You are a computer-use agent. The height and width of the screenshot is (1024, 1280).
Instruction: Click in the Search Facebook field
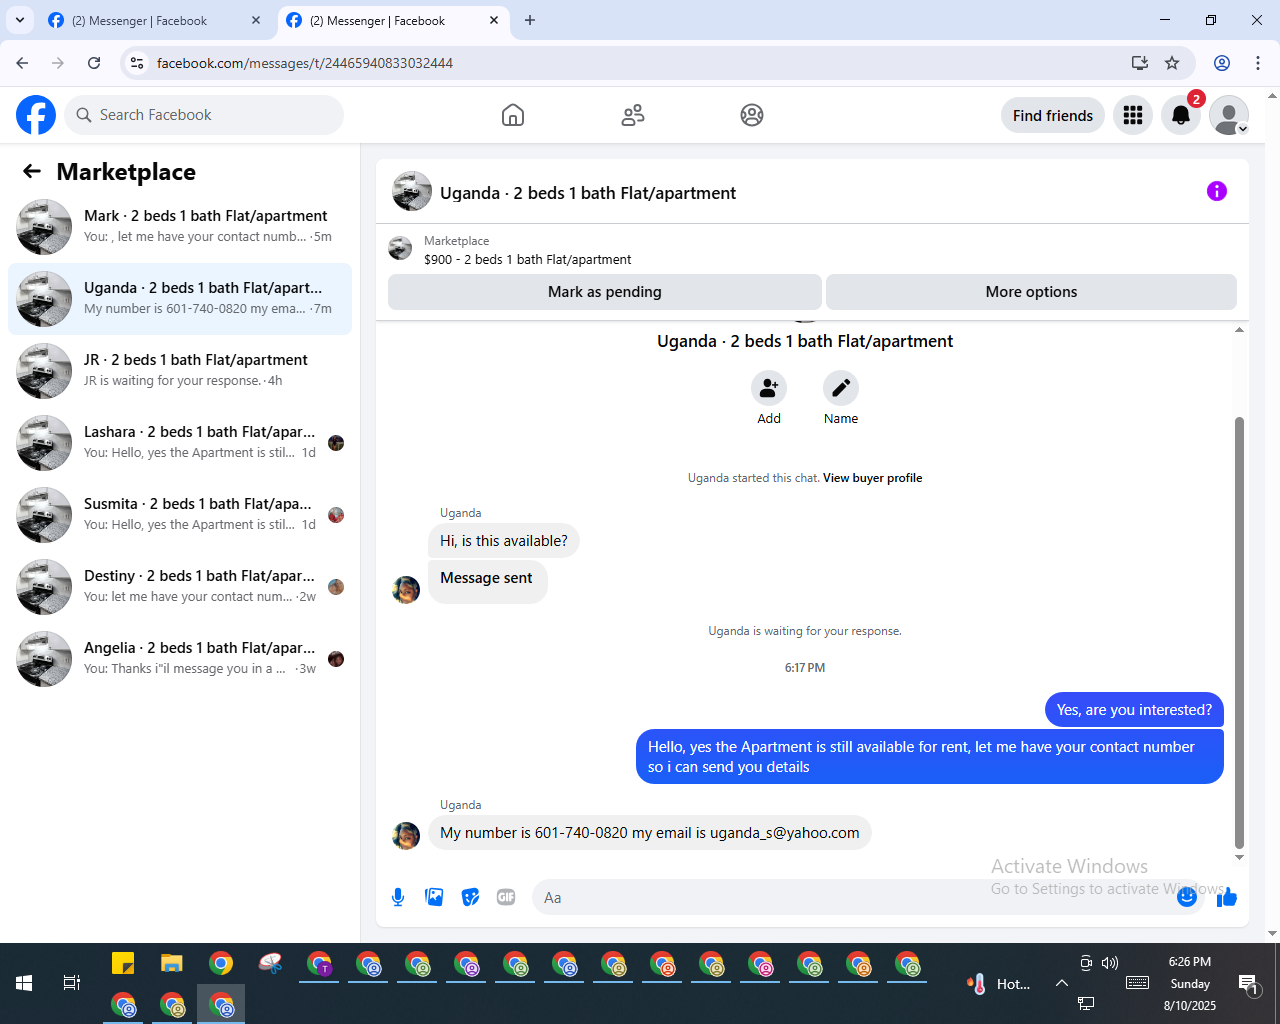(x=204, y=115)
